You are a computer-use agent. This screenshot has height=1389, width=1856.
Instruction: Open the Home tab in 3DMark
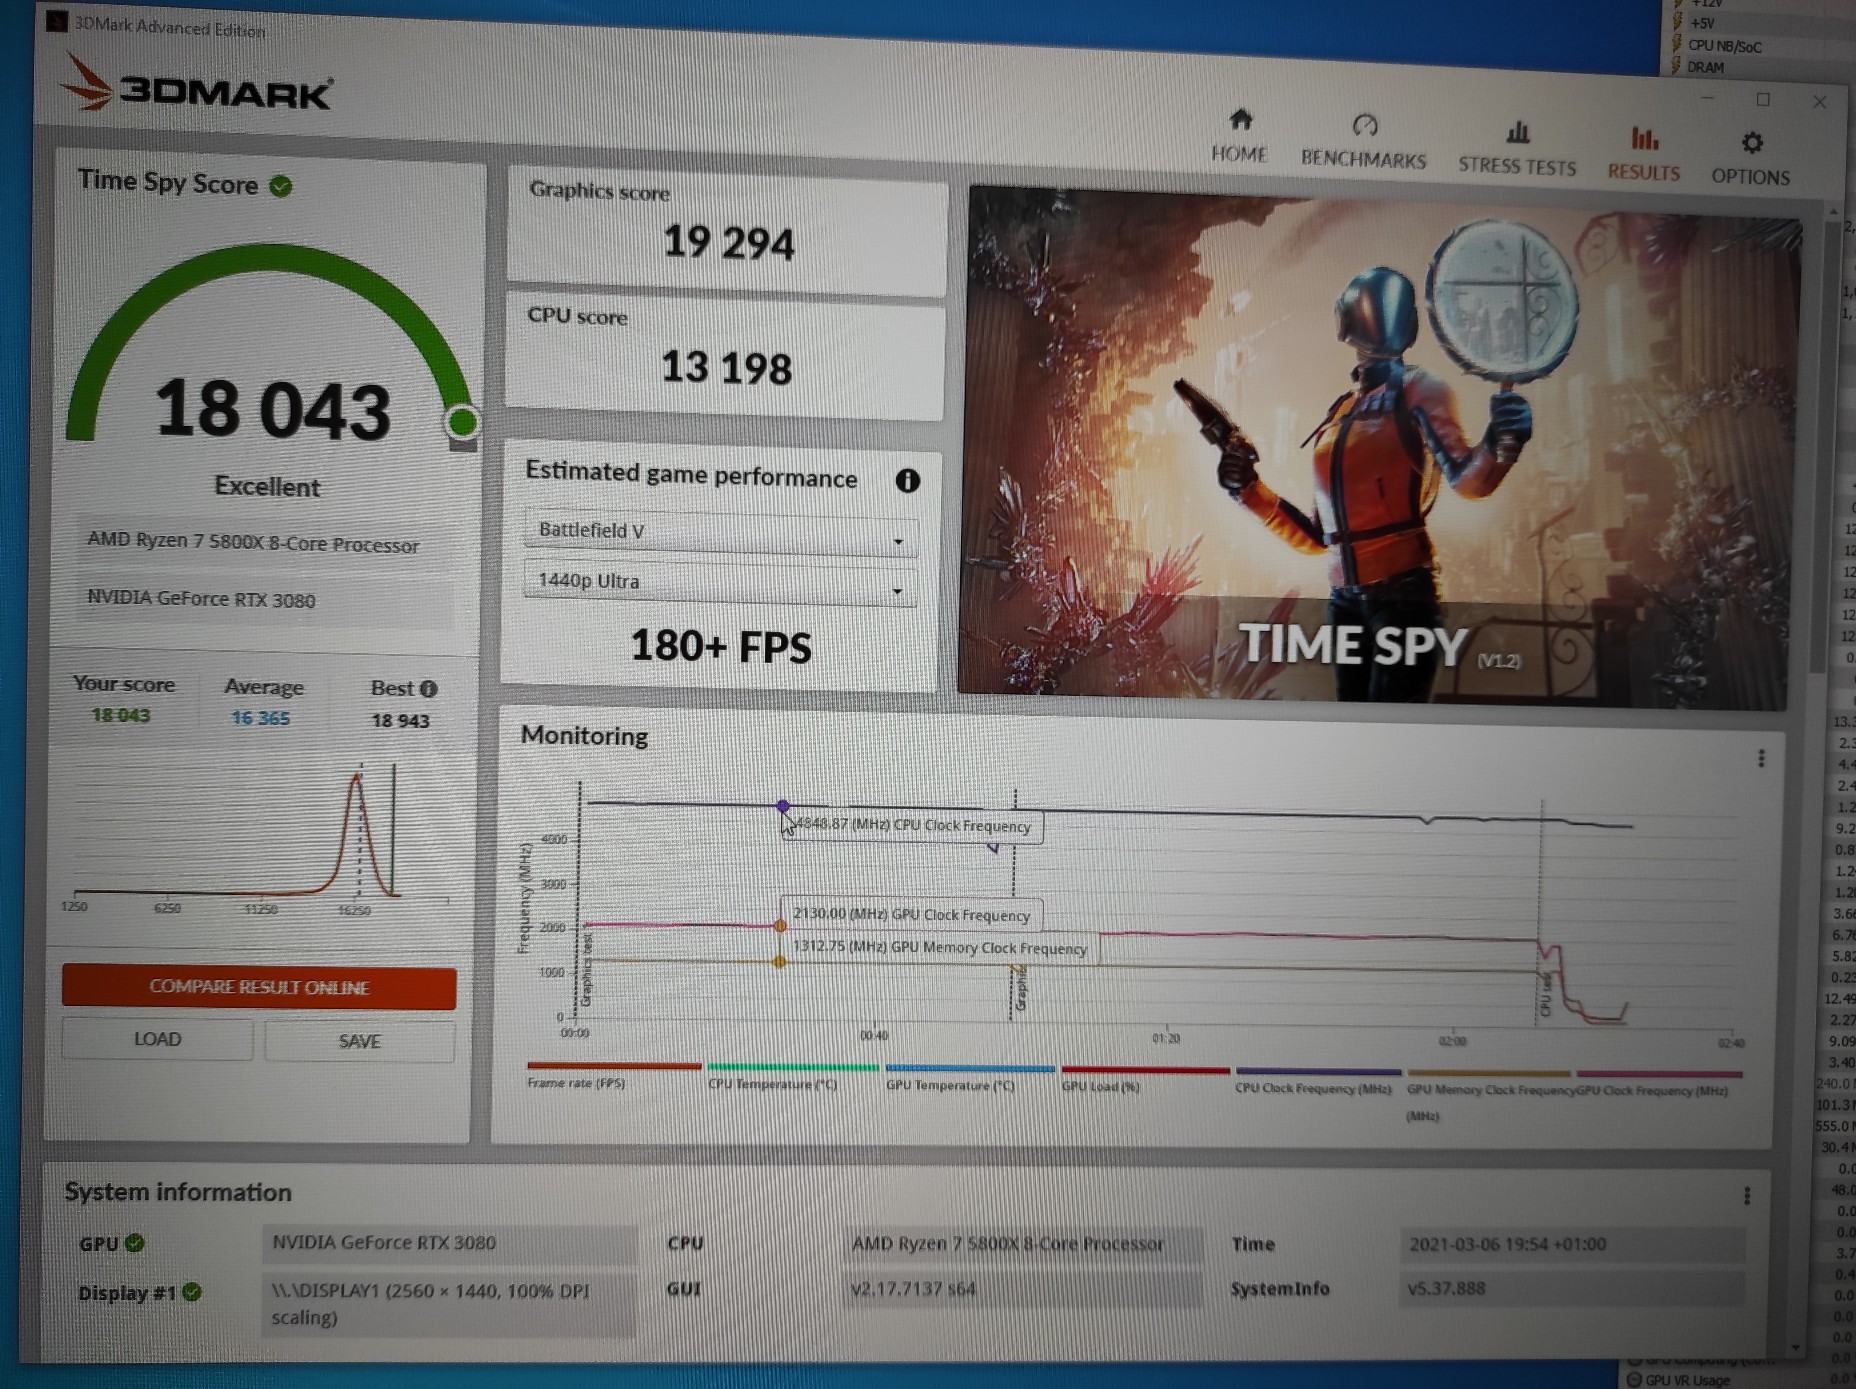(1240, 137)
